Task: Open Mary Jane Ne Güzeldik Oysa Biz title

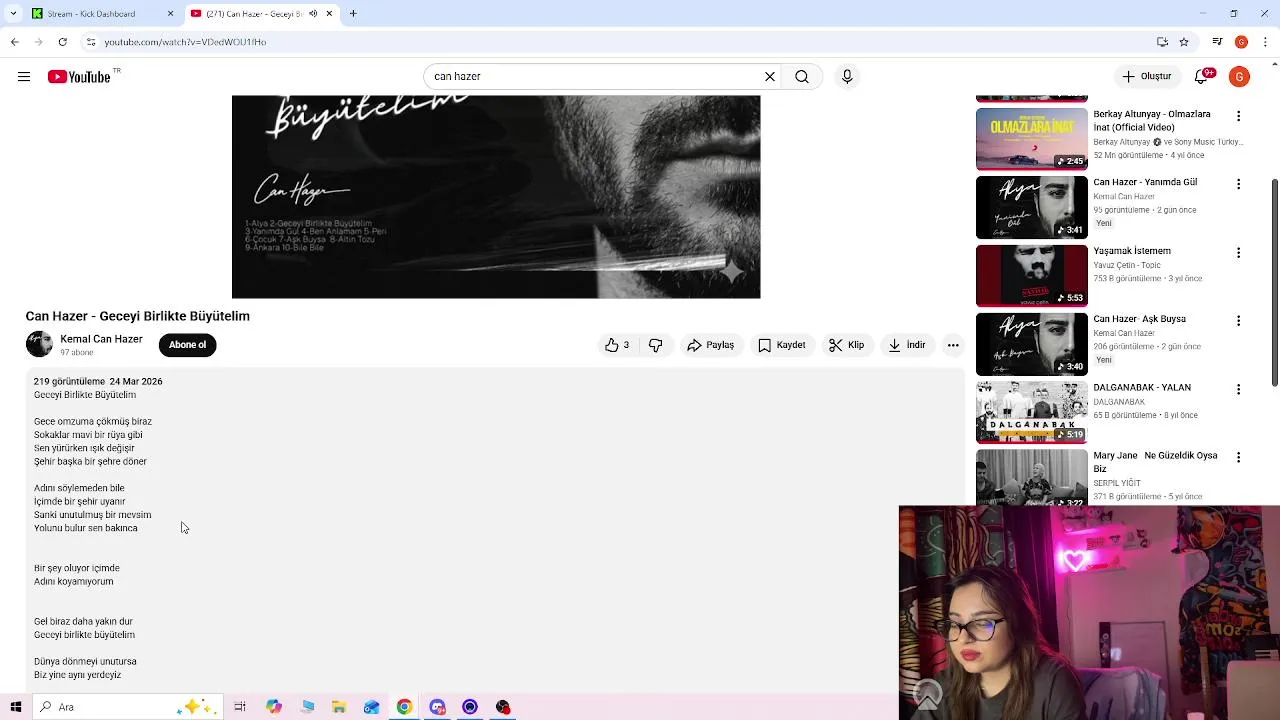Action: click(x=1155, y=462)
